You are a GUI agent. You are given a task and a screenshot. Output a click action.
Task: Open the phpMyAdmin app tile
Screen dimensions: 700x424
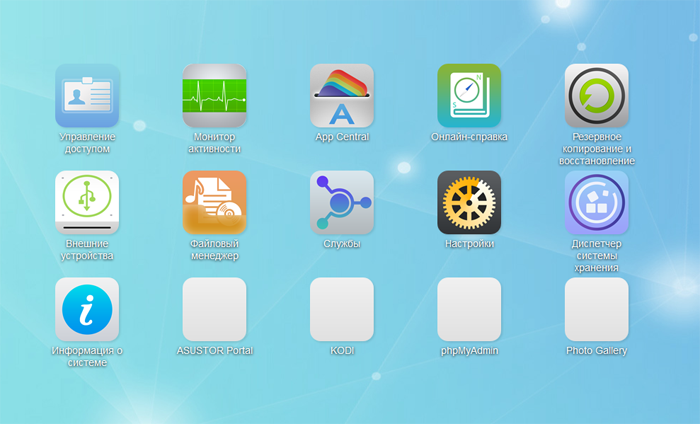click(469, 309)
